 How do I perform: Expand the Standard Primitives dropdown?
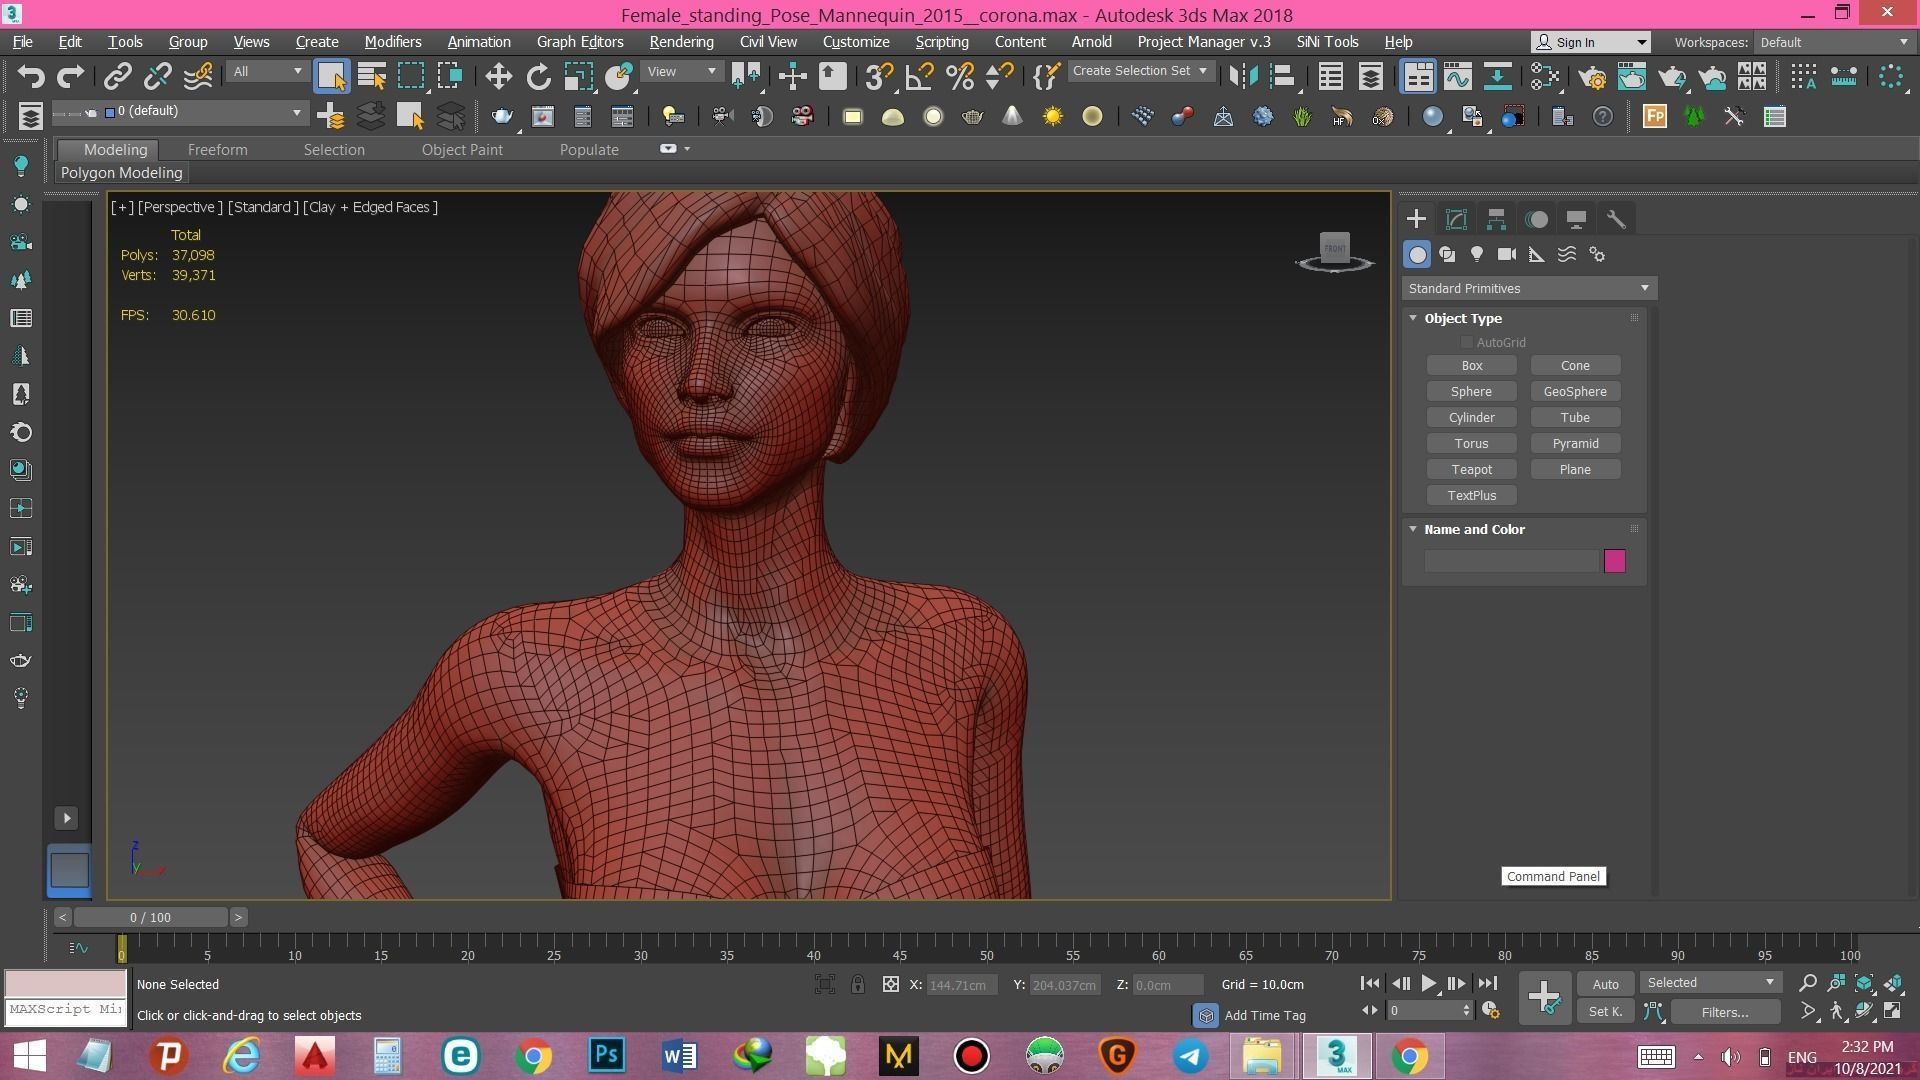click(x=1528, y=288)
